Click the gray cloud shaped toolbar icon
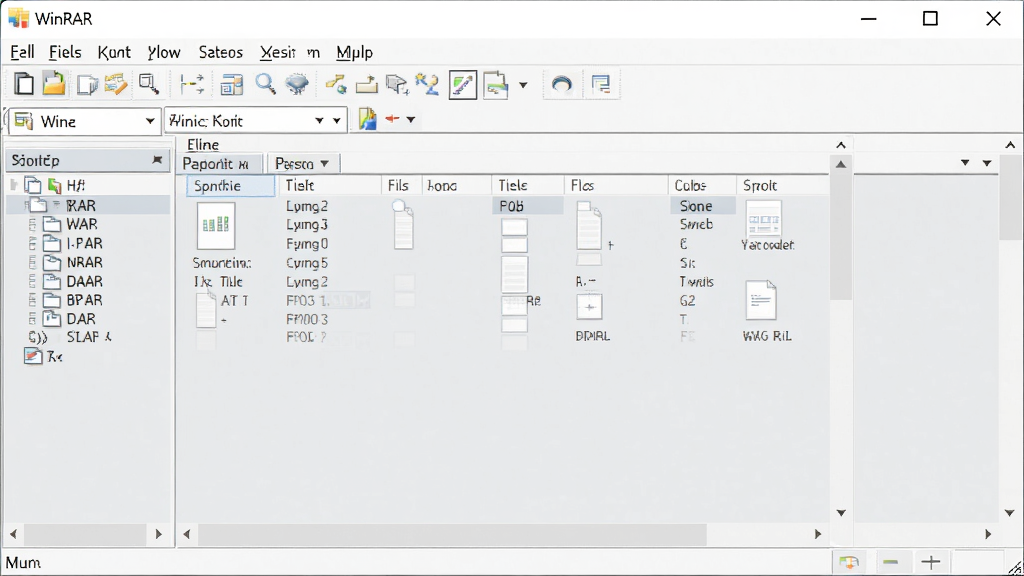This screenshot has width=1024, height=576. (x=297, y=84)
